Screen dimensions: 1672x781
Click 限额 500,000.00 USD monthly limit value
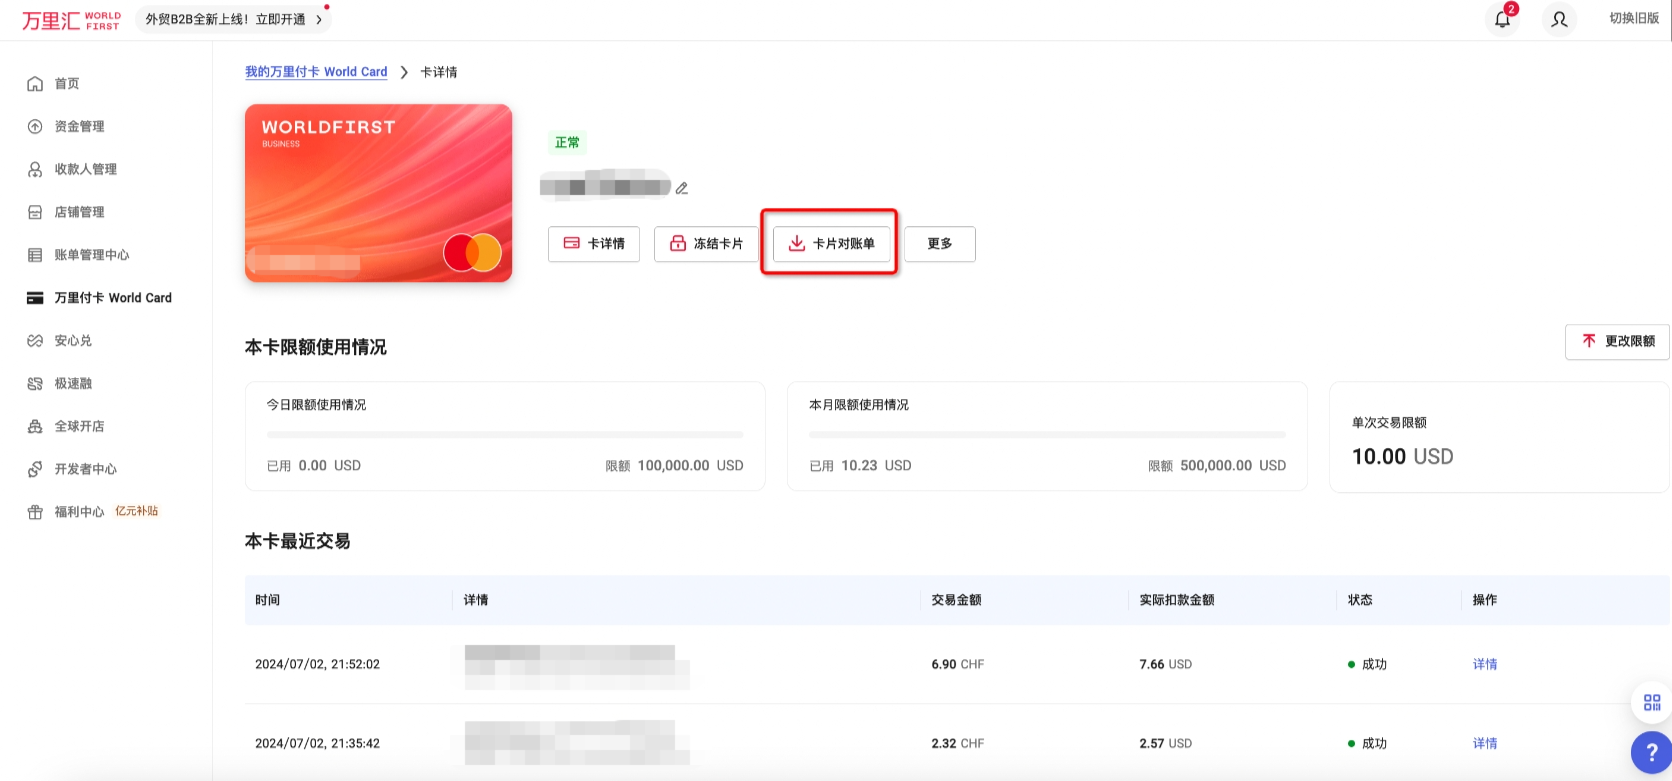point(1217,466)
